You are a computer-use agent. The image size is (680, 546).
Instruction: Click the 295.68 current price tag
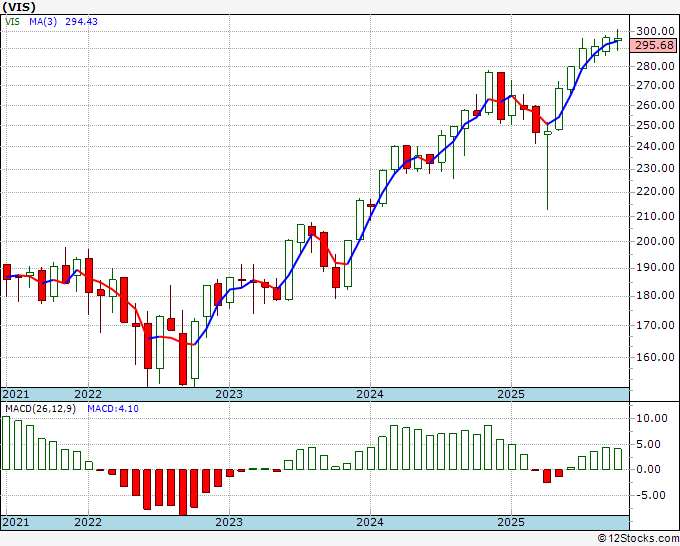pyautogui.click(x=654, y=45)
